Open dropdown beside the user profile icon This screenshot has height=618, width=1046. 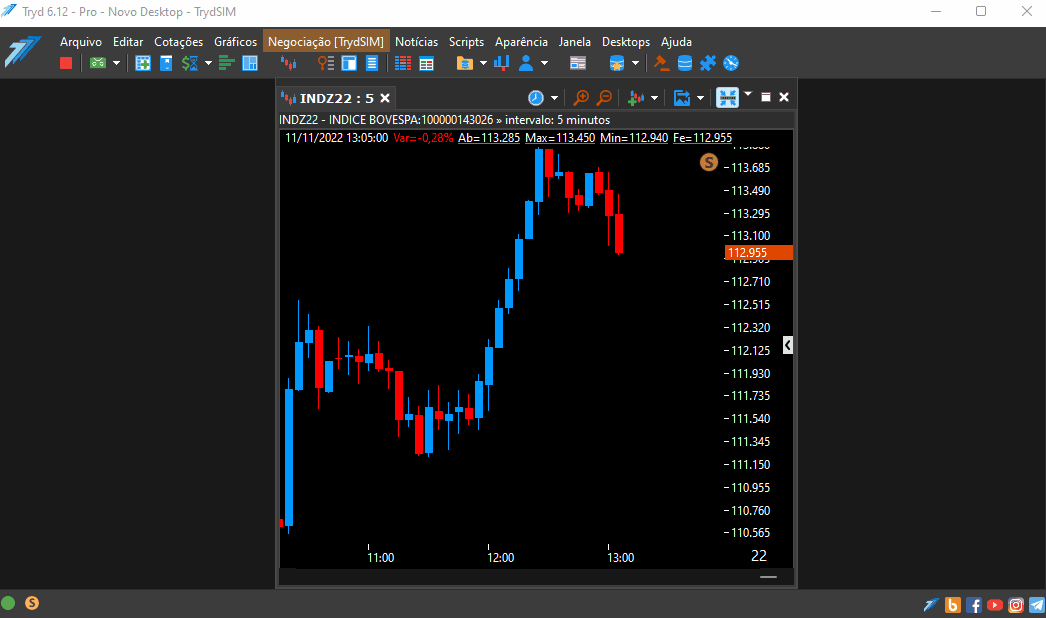point(544,63)
